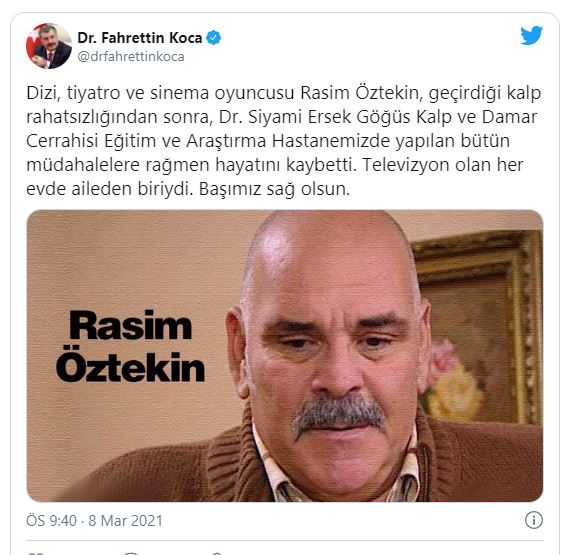571x555 pixels.
Task: Click the first line of the tweet text
Action: coord(283,93)
